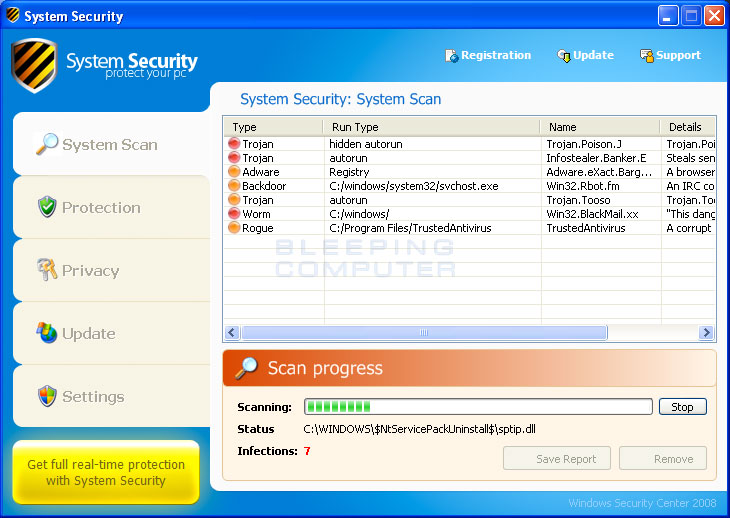
Task: Click the Registration document icon in the header
Action: pyautogui.click(x=451, y=56)
